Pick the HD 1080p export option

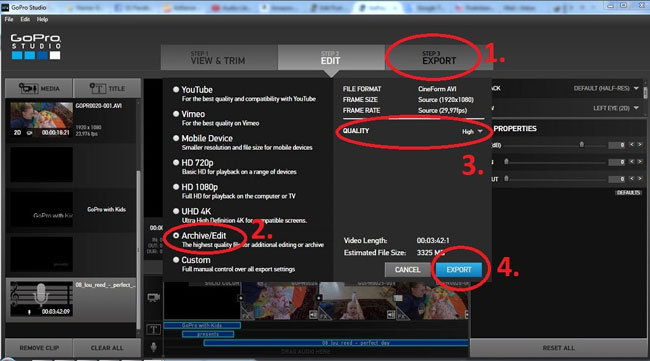coord(176,187)
